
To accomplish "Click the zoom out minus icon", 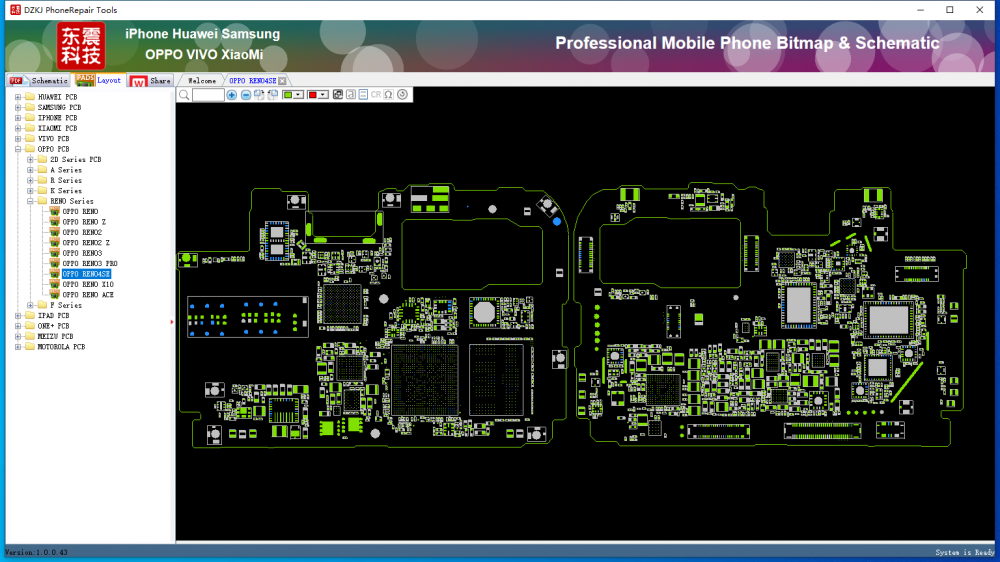I will (246, 95).
